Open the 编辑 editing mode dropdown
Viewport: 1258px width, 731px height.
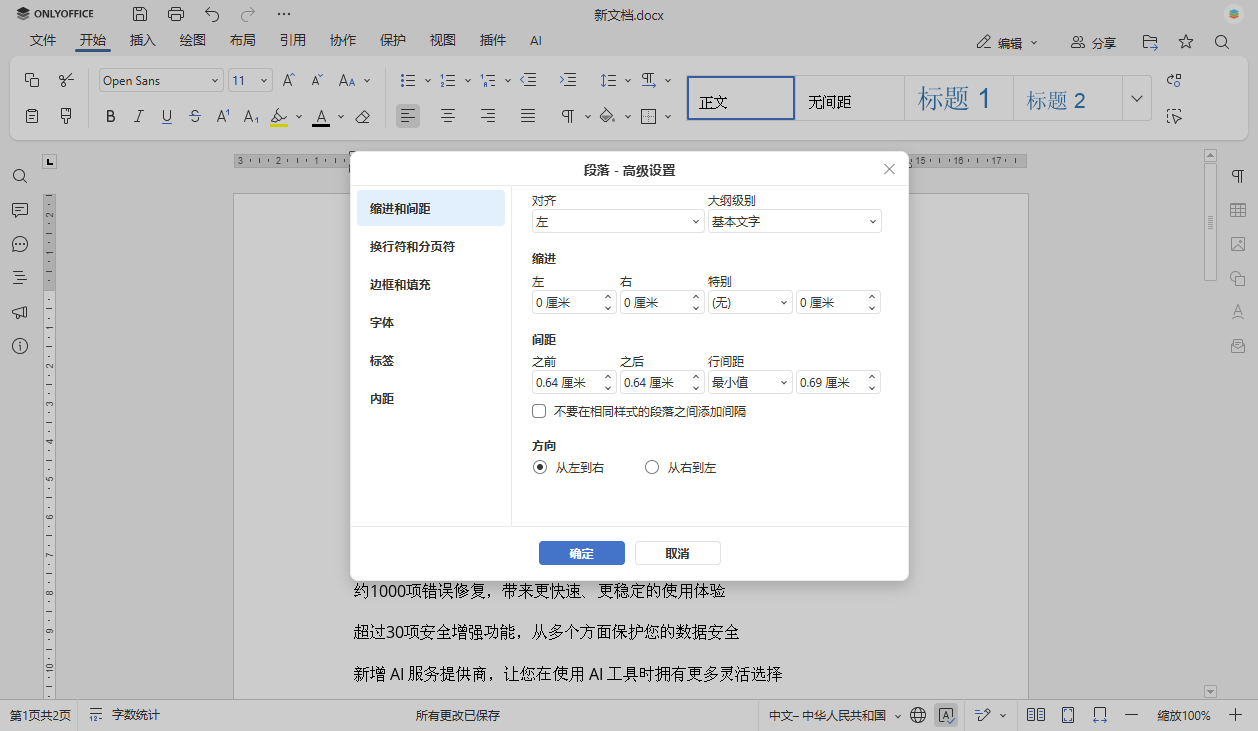[x=1008, y=43]
